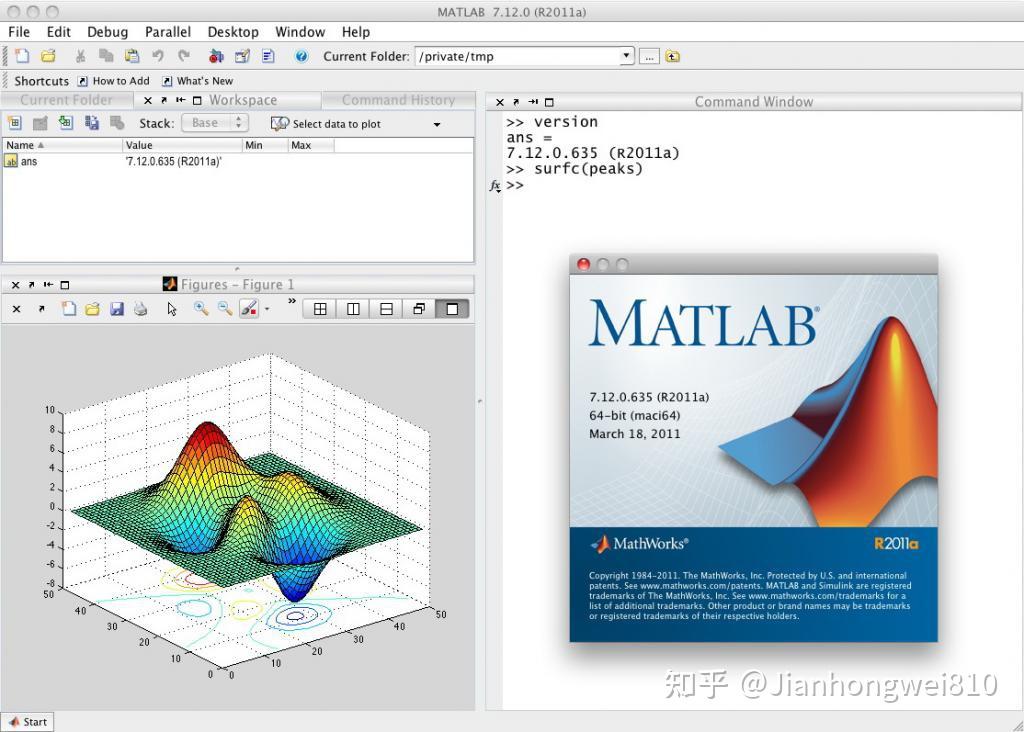Import data using the Workspace toolbar icon
Image resolution: width=1024 pixels, height=732 pixels.
[65, 122]
